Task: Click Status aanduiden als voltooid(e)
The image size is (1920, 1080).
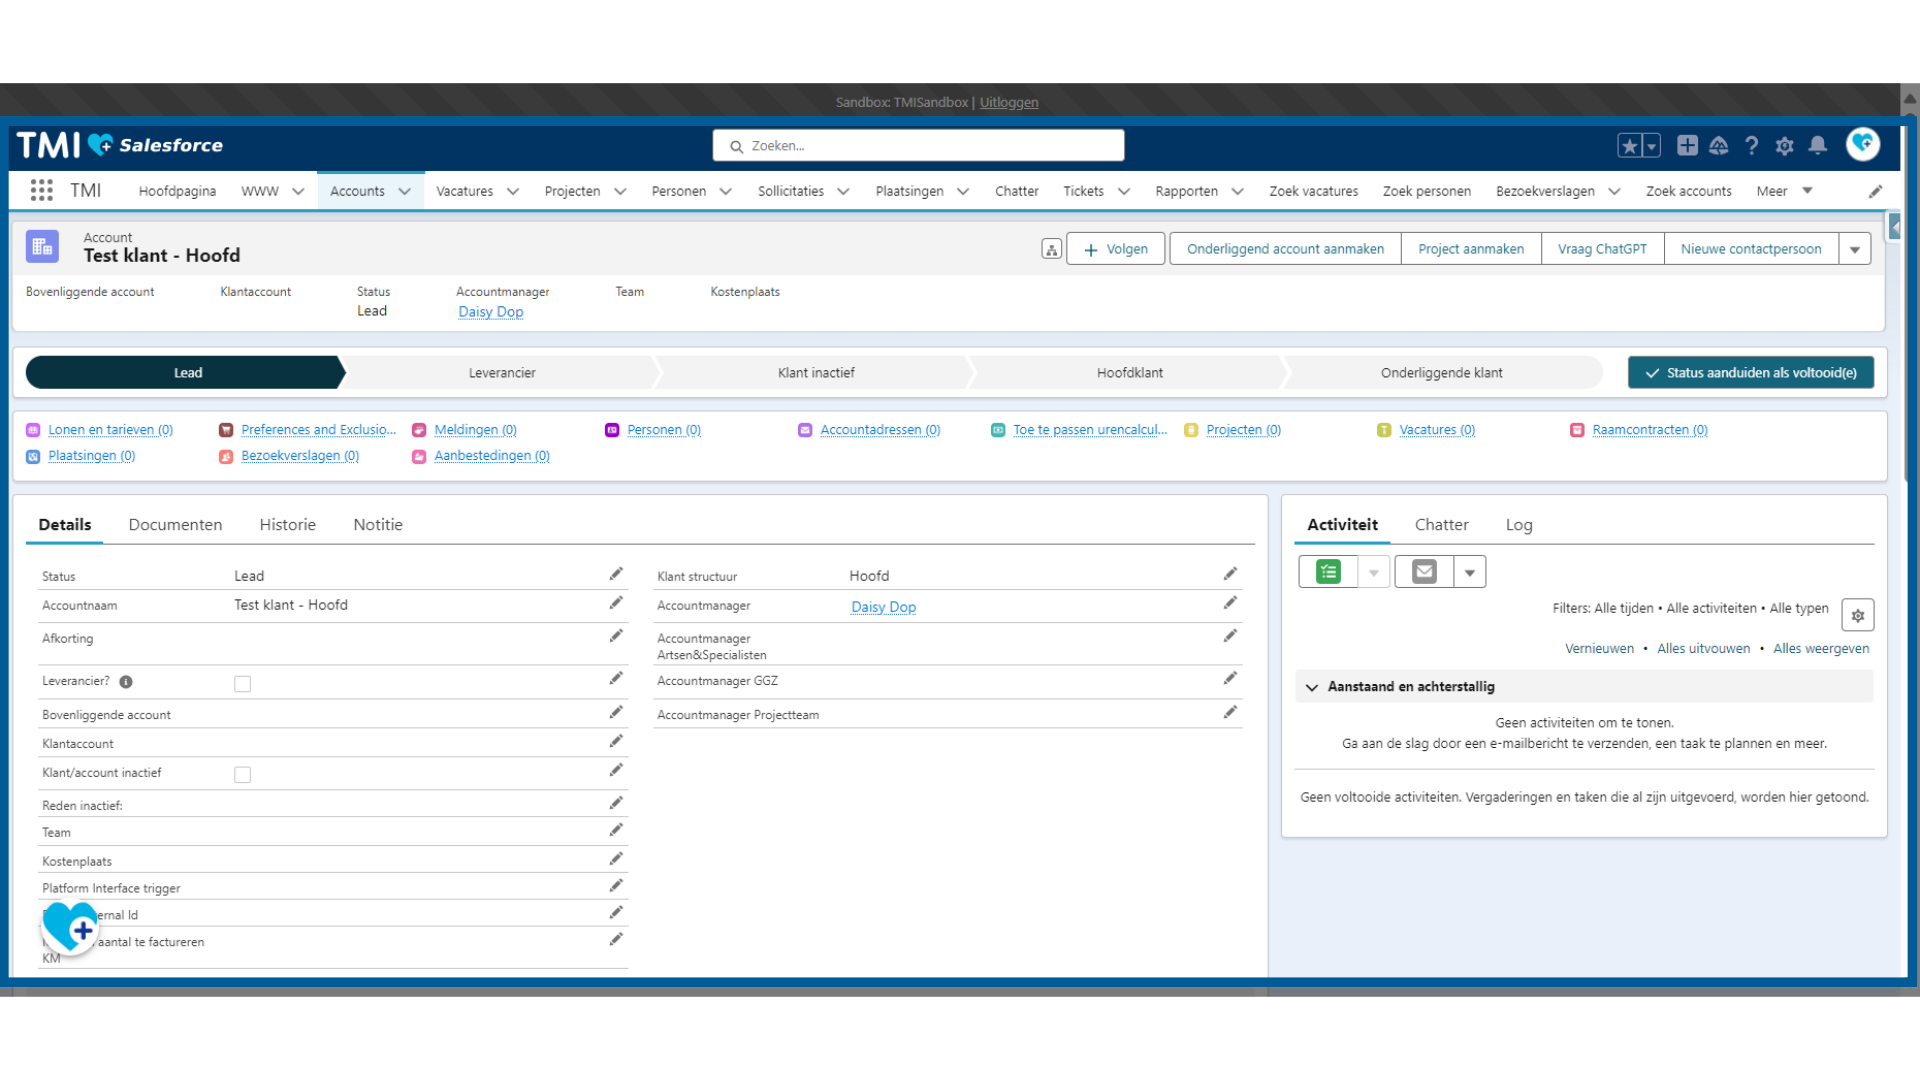Action: pyautogui.click(x=1751, y=373)
